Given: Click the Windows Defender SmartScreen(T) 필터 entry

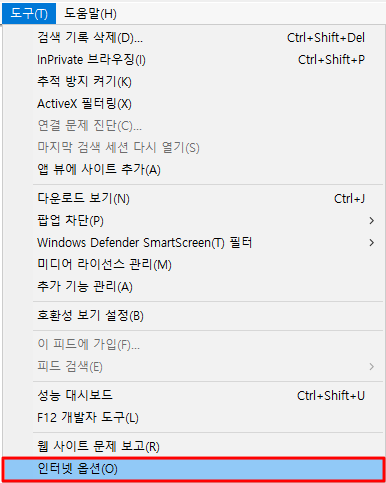Looking at the screenshot, I should (193, 243).
